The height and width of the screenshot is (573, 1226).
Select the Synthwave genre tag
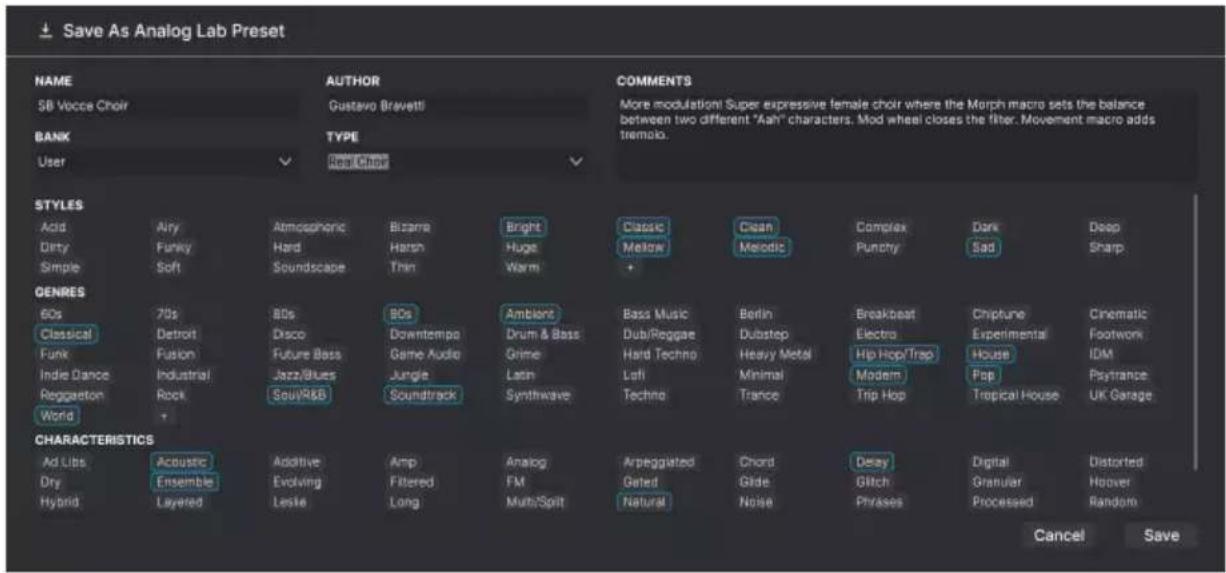[x=538, y=395]
